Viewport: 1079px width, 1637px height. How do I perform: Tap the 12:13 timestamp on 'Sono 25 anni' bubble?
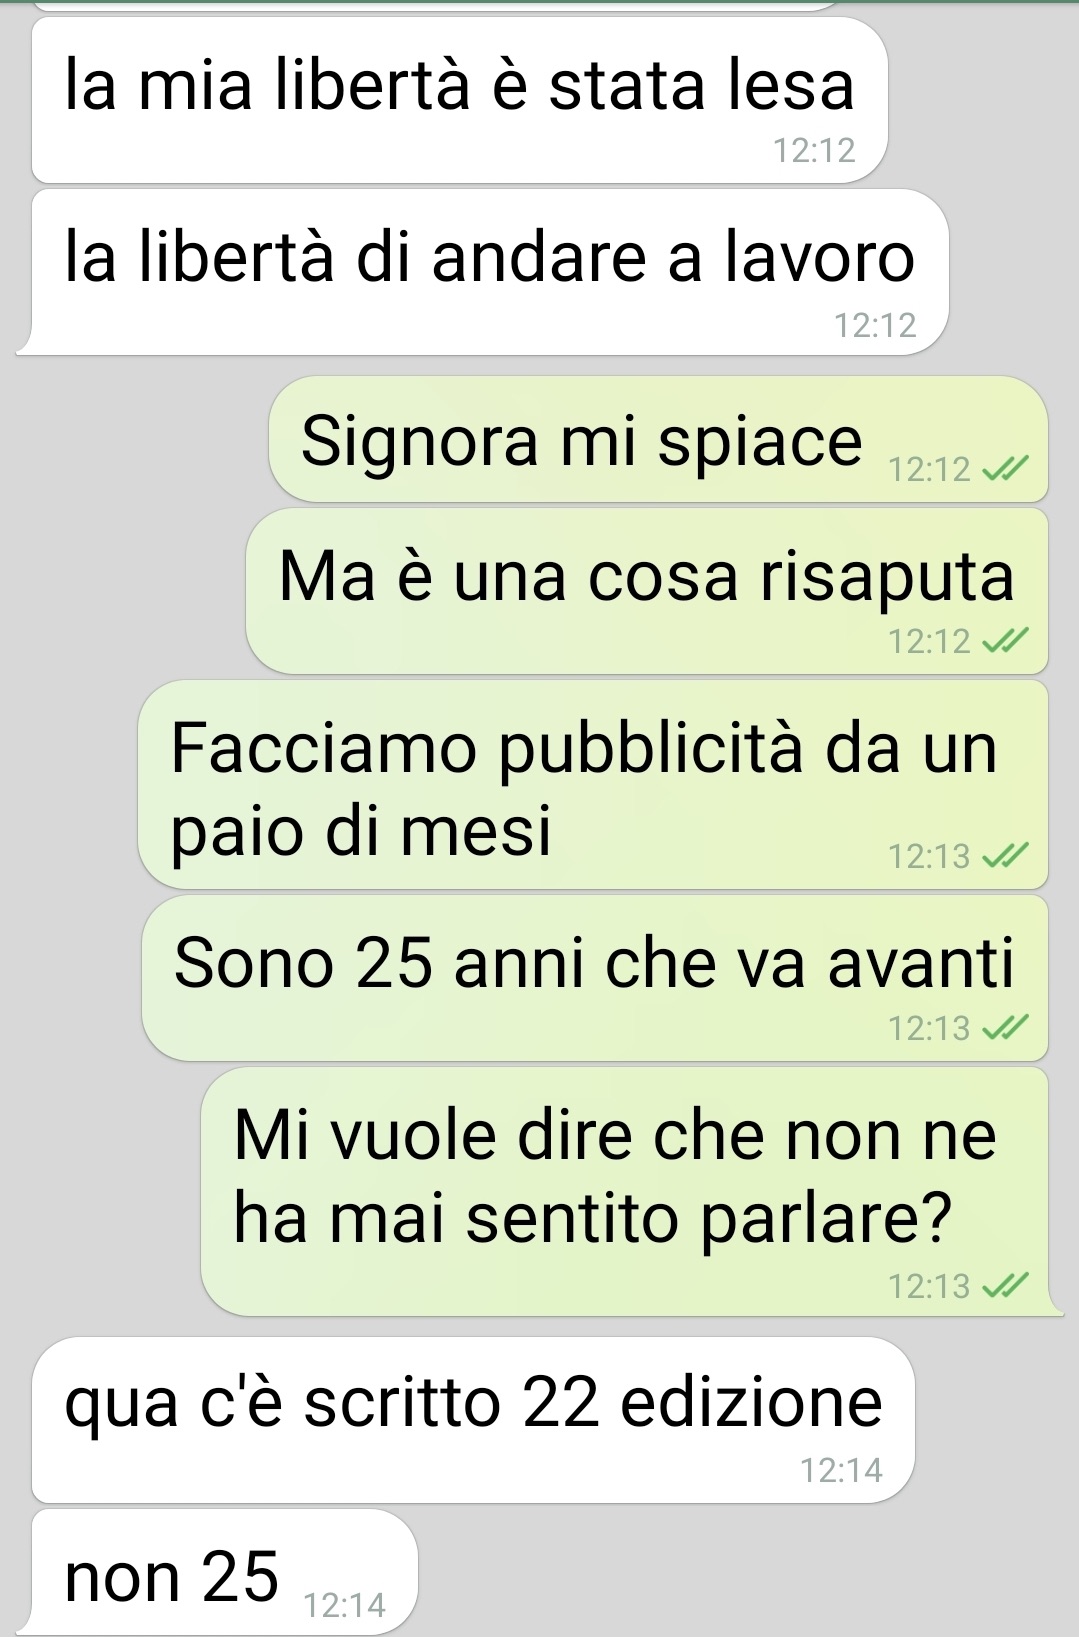click(x=930, y=1028)
